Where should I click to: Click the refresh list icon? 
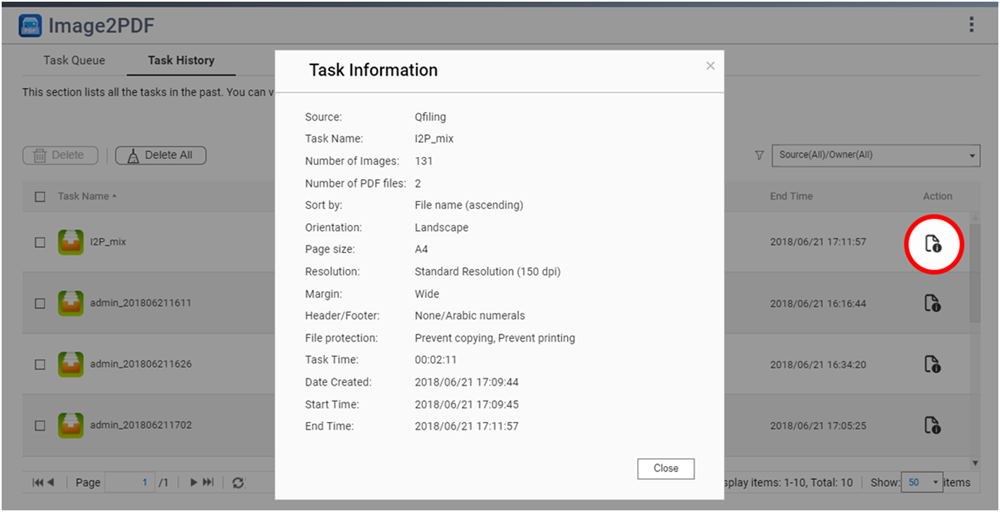pos(238,483)
